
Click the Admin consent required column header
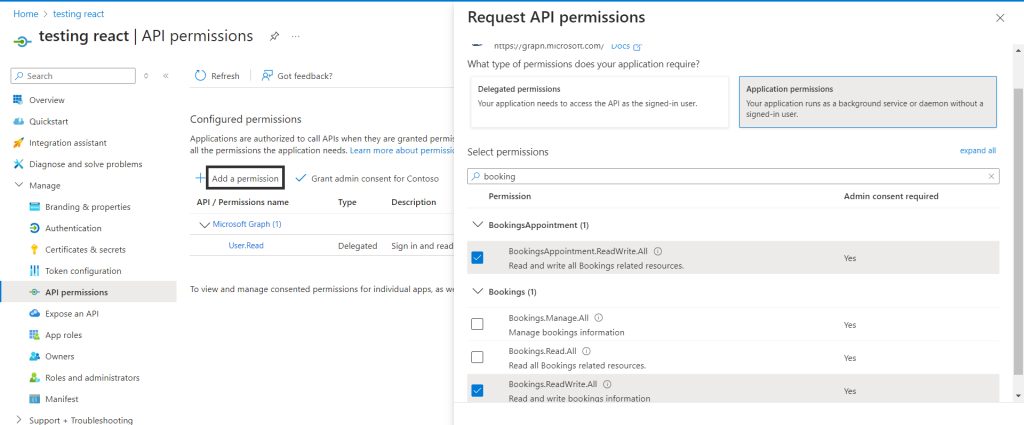coord(891,196)
